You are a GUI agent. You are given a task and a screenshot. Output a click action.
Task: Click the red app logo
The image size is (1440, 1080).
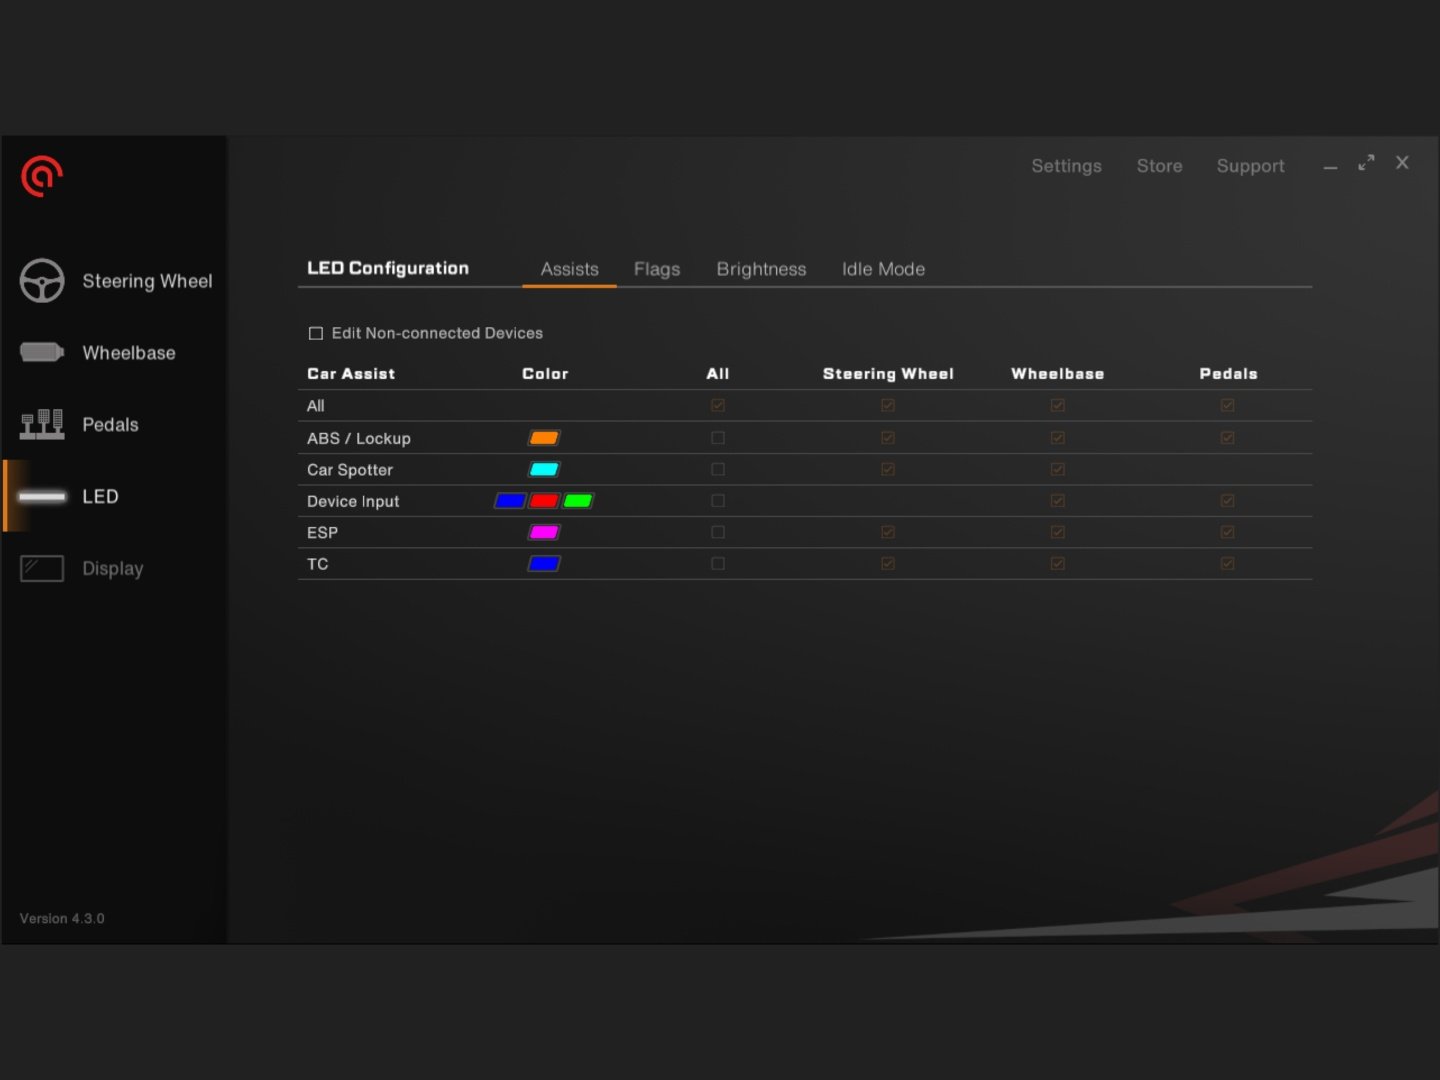pos(42,177)
